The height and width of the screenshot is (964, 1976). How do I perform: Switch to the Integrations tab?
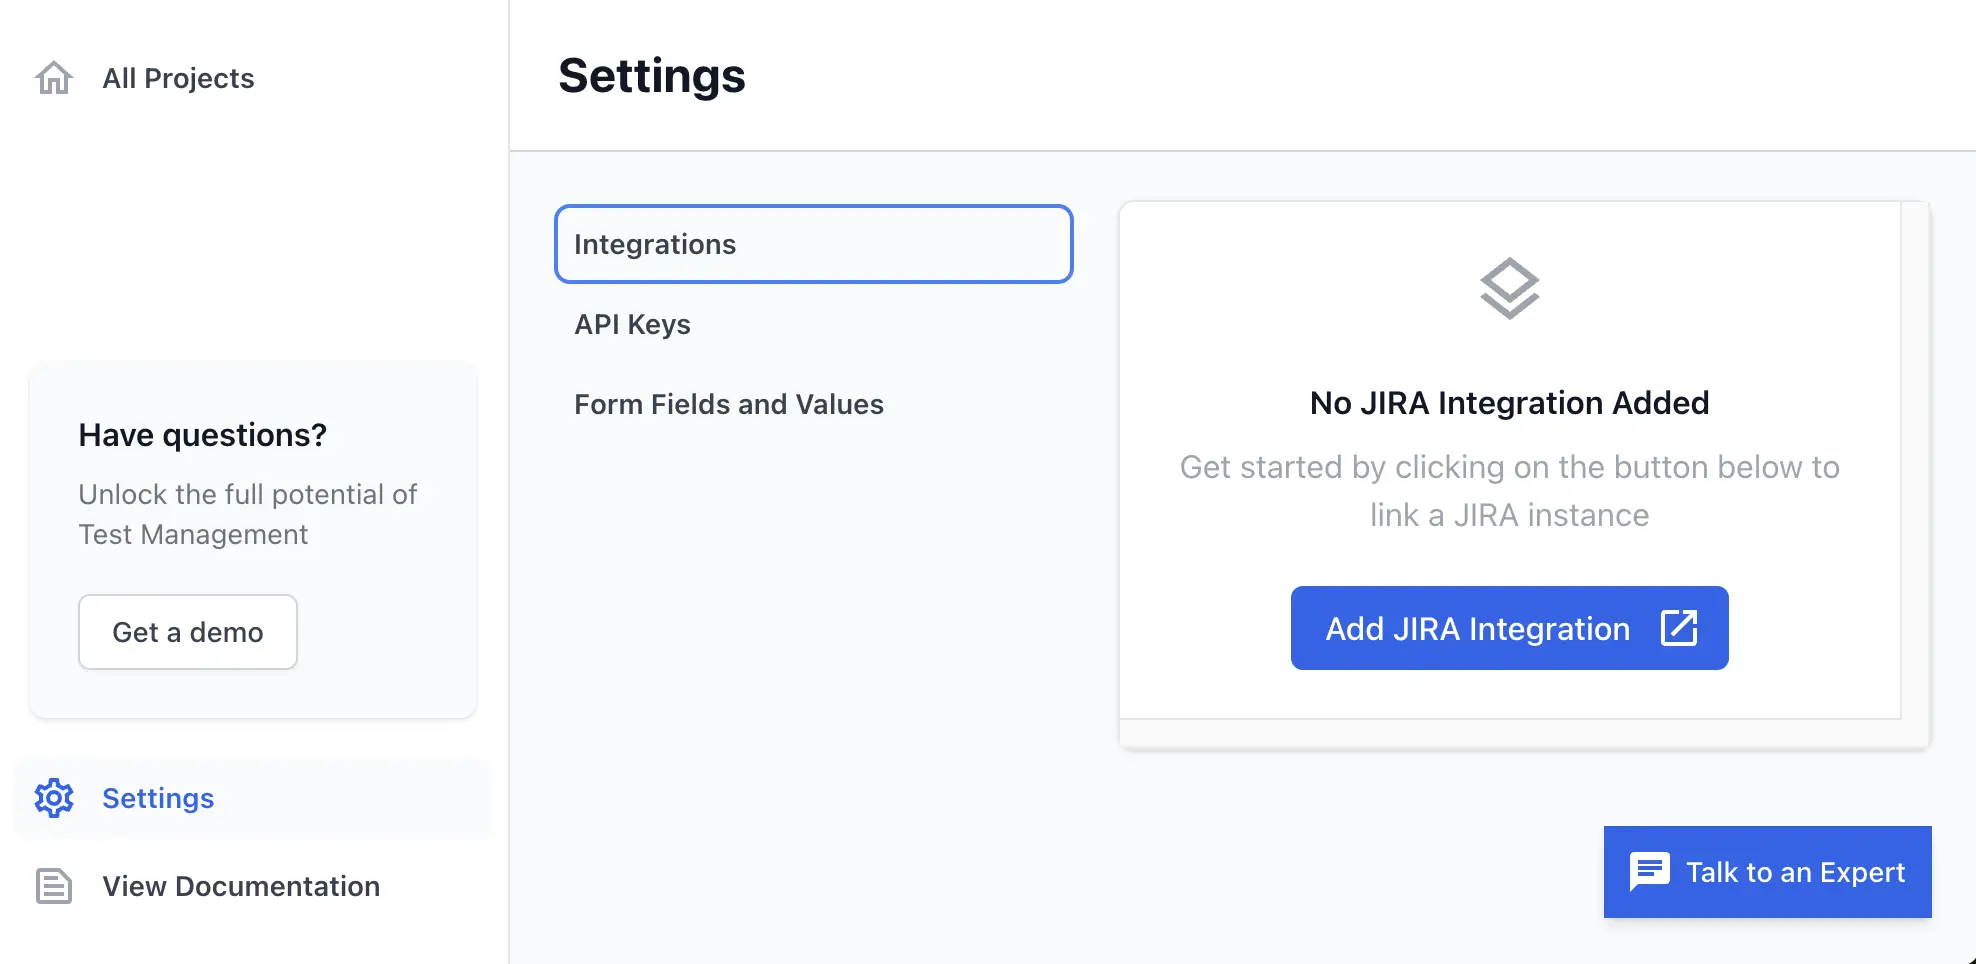pos(813,244)
